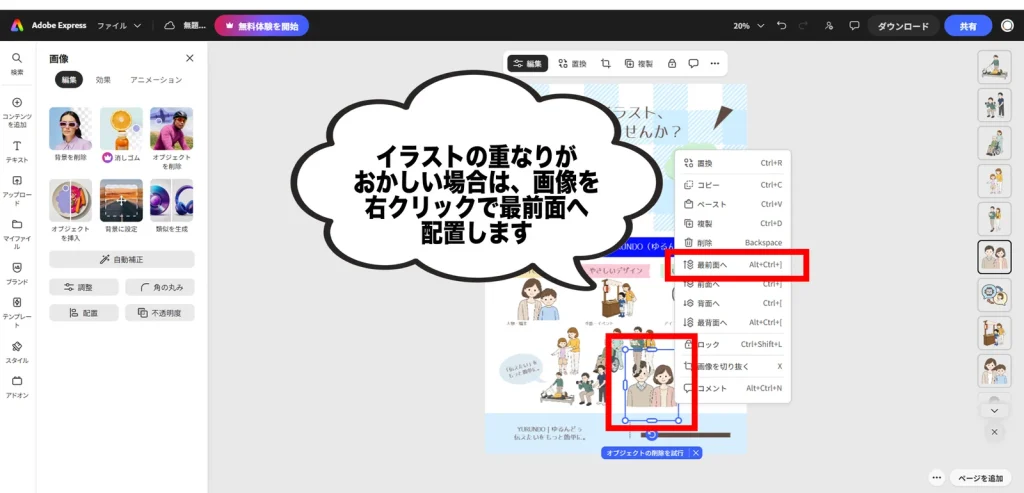The width and height of the screenshot is (1024, 493).
Task: Expand more thumbnails with down chevron
Action: [x=995, y=410]
